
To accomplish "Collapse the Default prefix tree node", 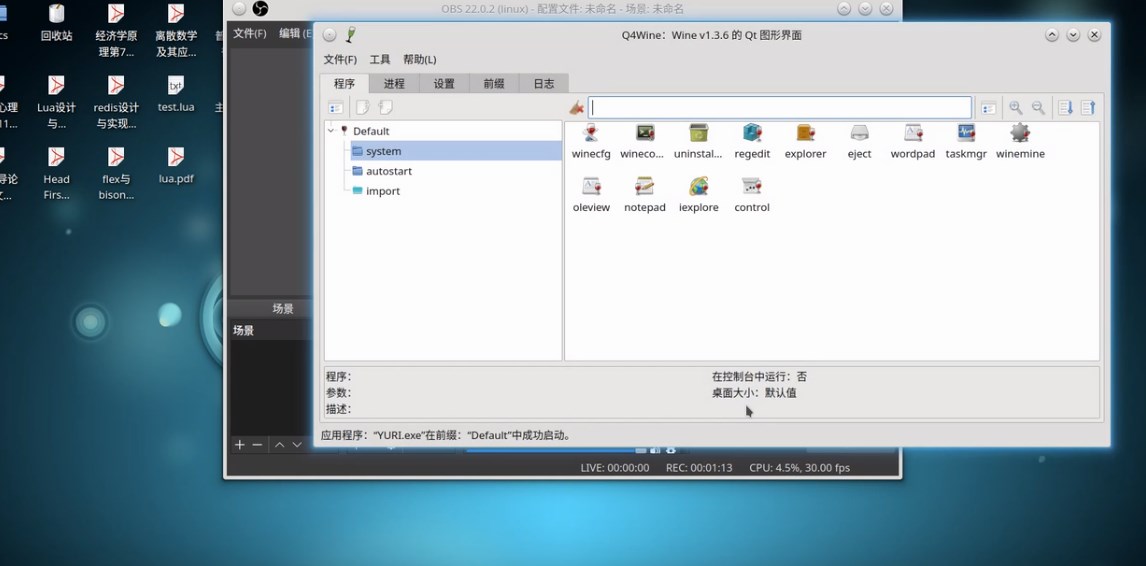I will (x=331, y=131).
